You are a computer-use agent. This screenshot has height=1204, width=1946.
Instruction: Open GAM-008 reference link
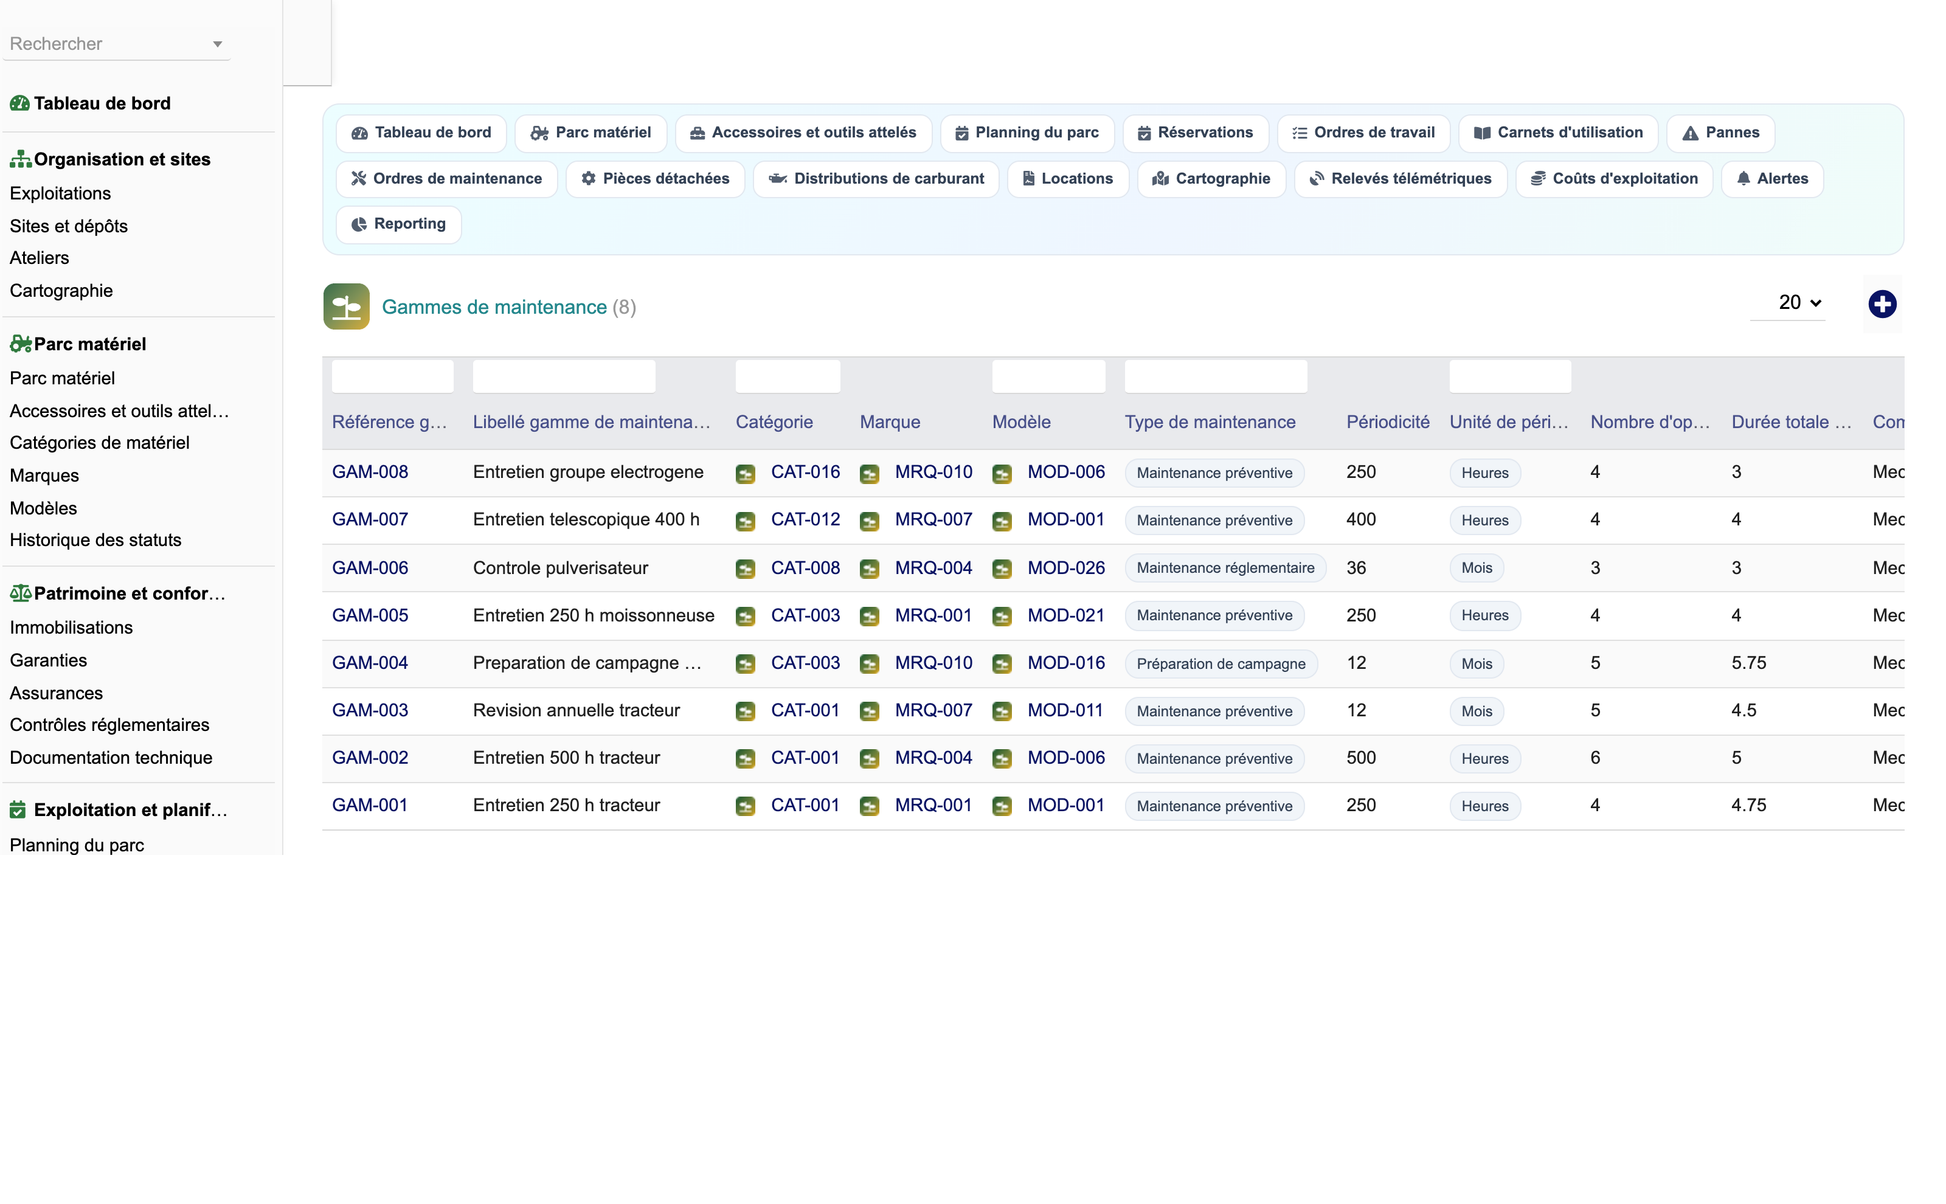click(370, 472)
